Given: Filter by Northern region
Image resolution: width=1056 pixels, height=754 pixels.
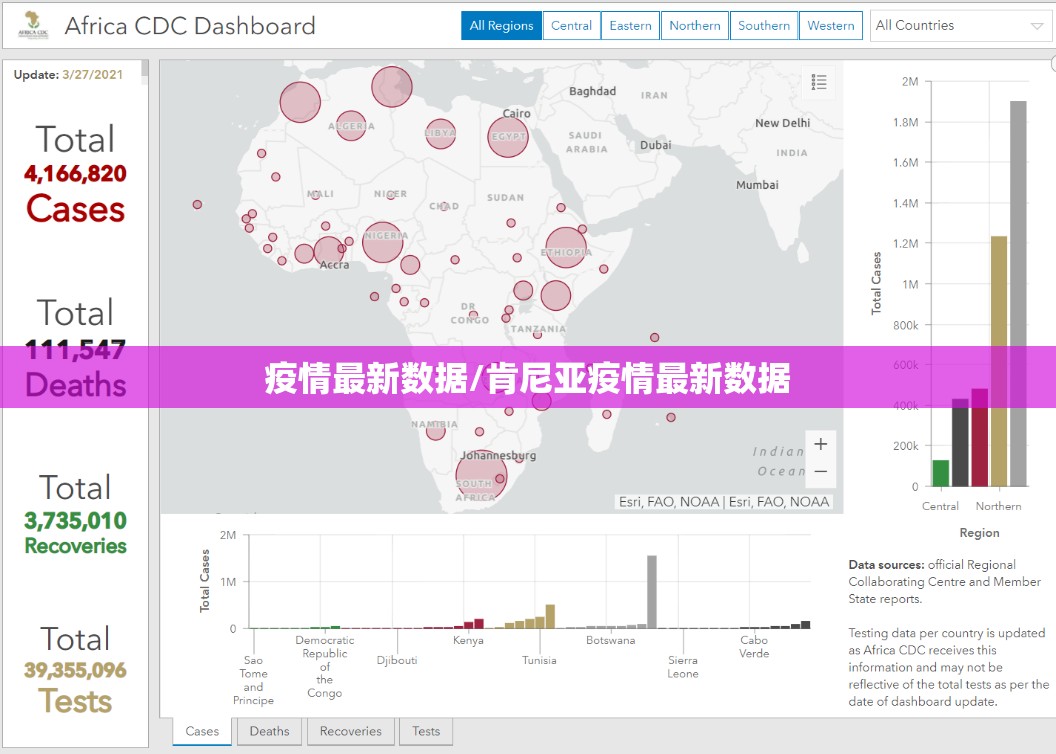Looking at the screenshot, I should point(694,26).
